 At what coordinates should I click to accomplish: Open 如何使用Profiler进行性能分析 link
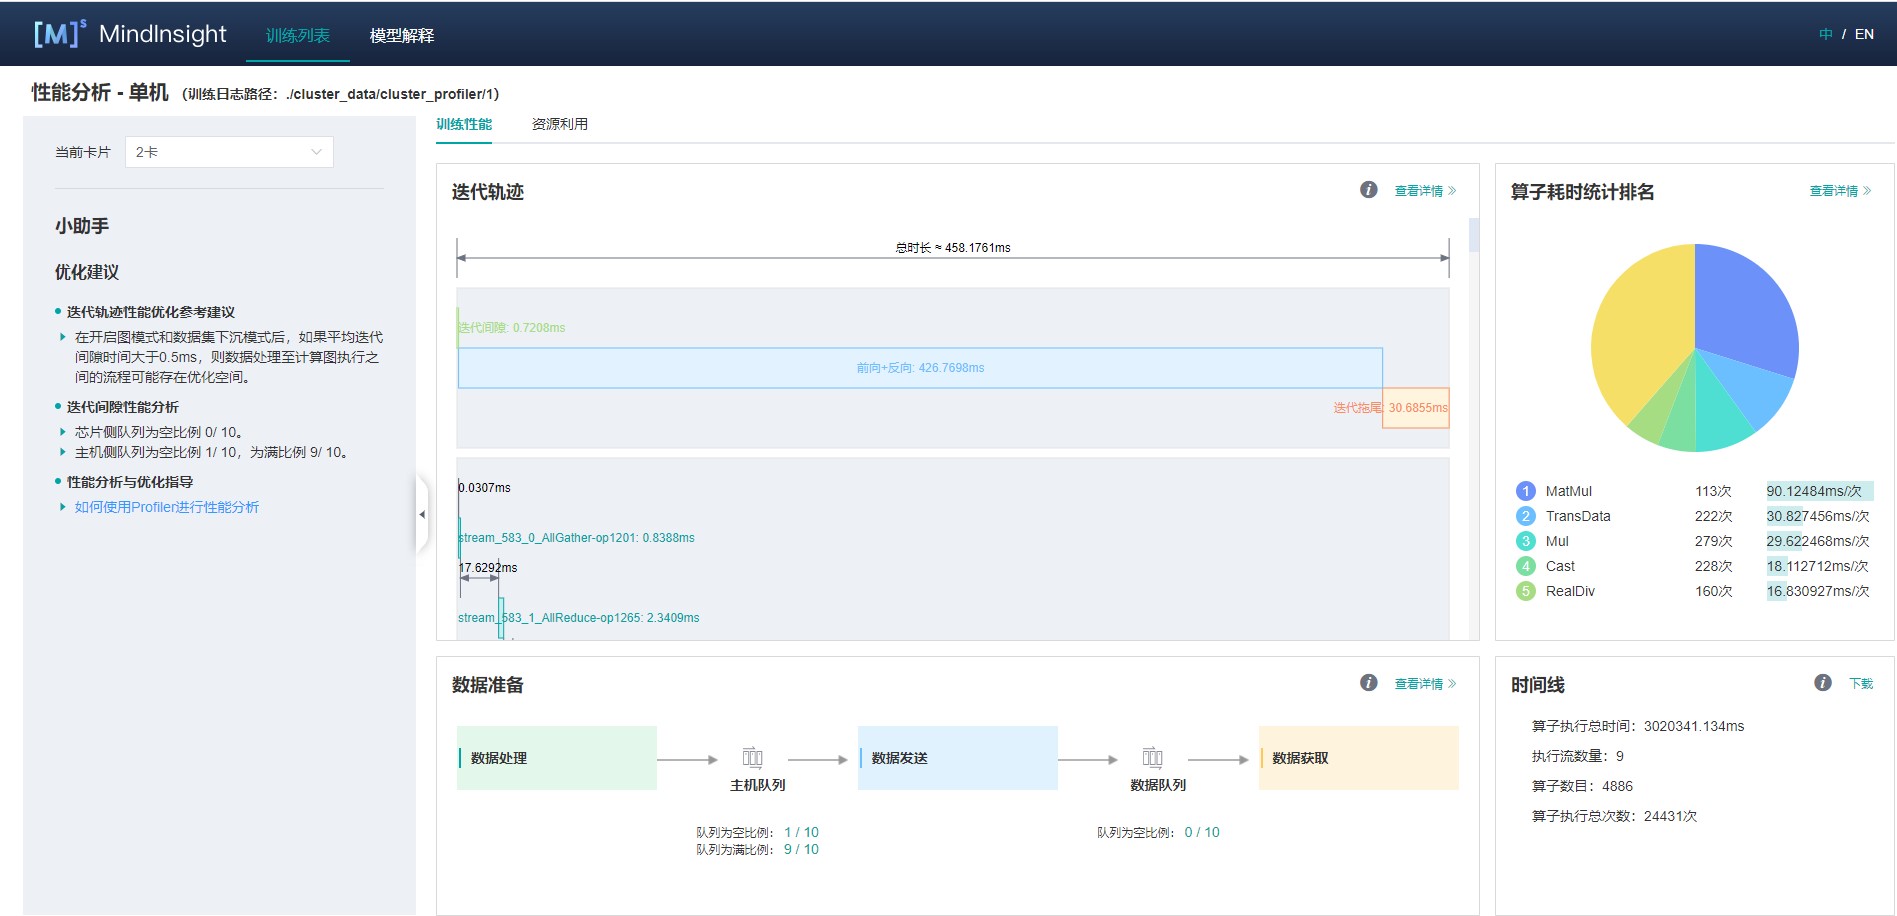(166, 507)
